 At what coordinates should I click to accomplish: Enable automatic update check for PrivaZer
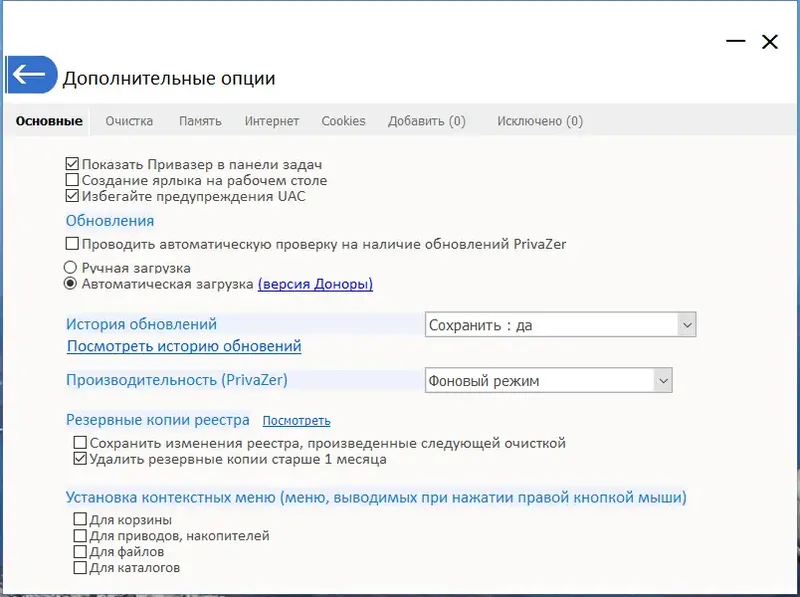click(x=72, y=244)
